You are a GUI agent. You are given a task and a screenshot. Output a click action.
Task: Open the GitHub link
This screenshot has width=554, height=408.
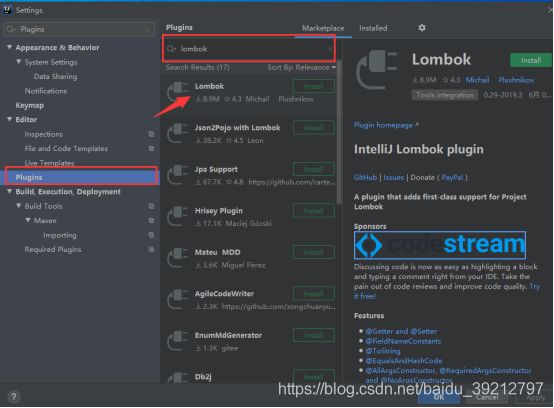click(365, 177)
